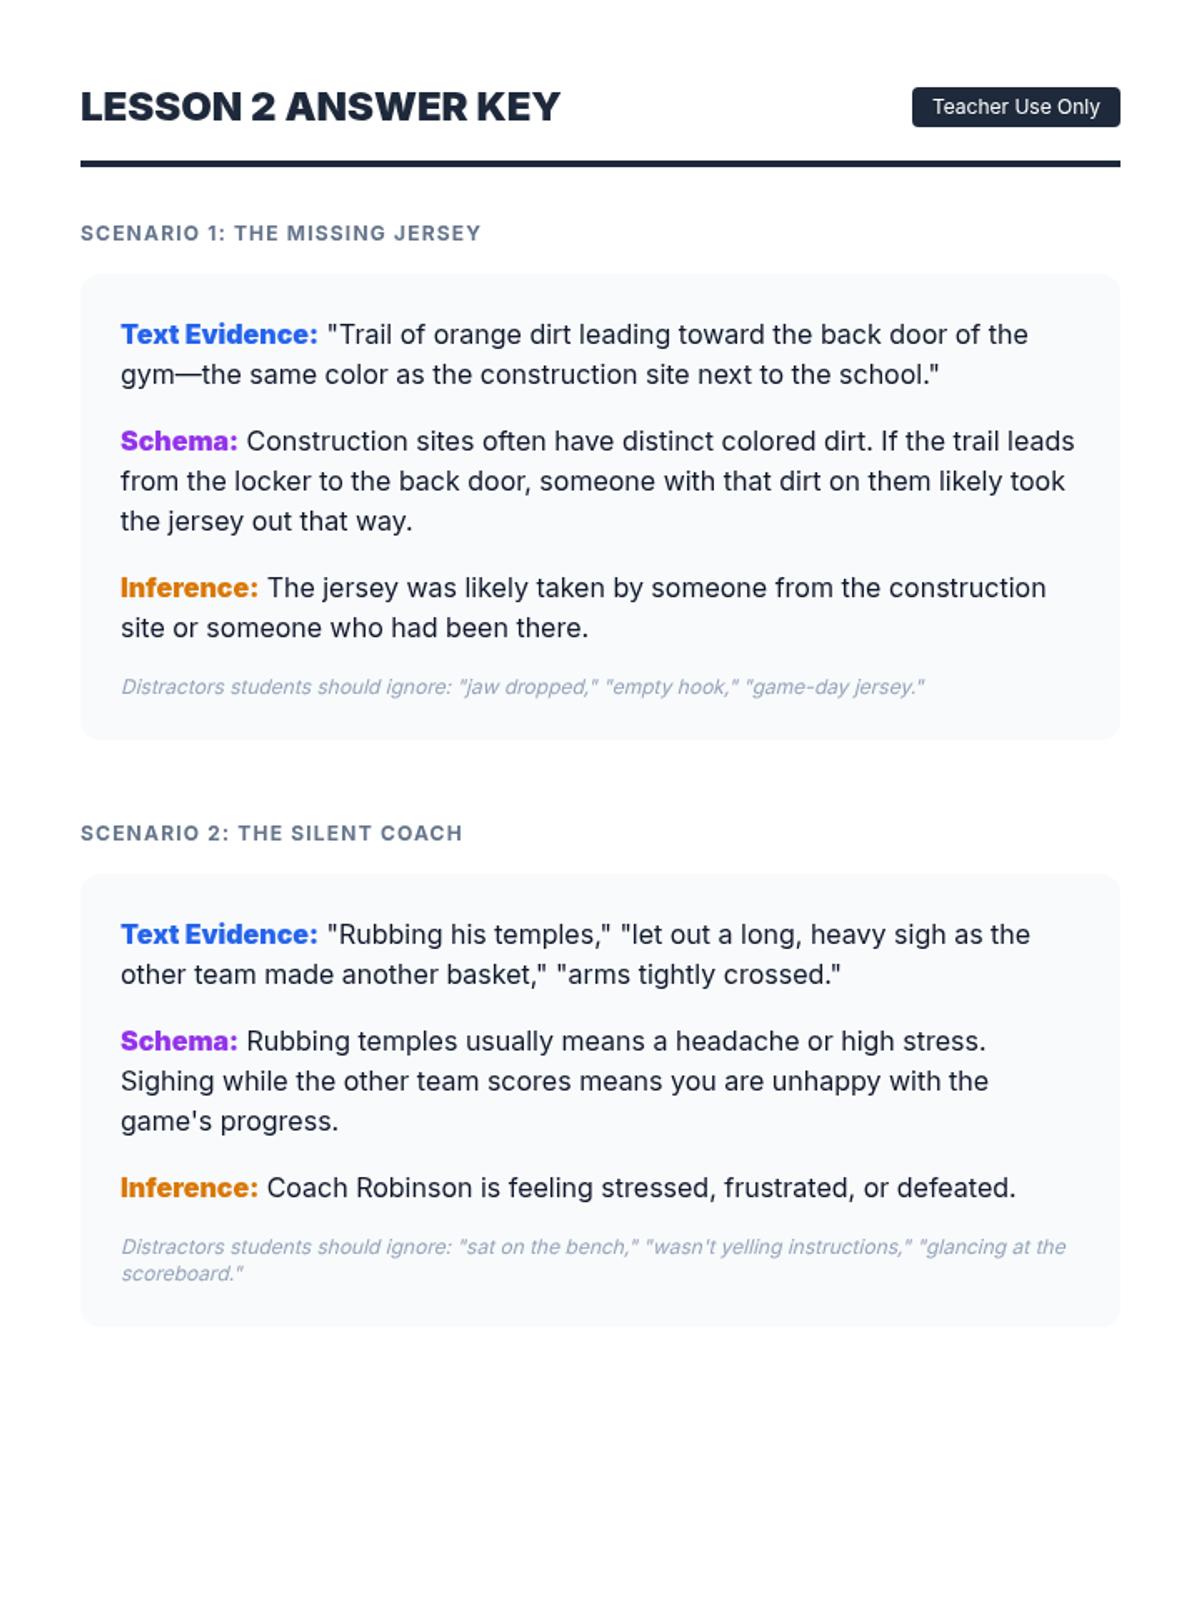The image size is (1200, 1600).
Task: Select the Scenario 1: The Missing Jersey heading
Action: (280, 233)
